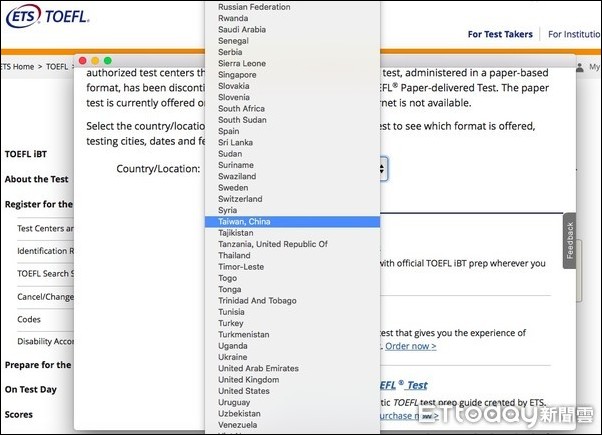Select Turkmenistan from the country list
Image resolution: width=602 pixels, height=435 pixels.
click(244, 334)
